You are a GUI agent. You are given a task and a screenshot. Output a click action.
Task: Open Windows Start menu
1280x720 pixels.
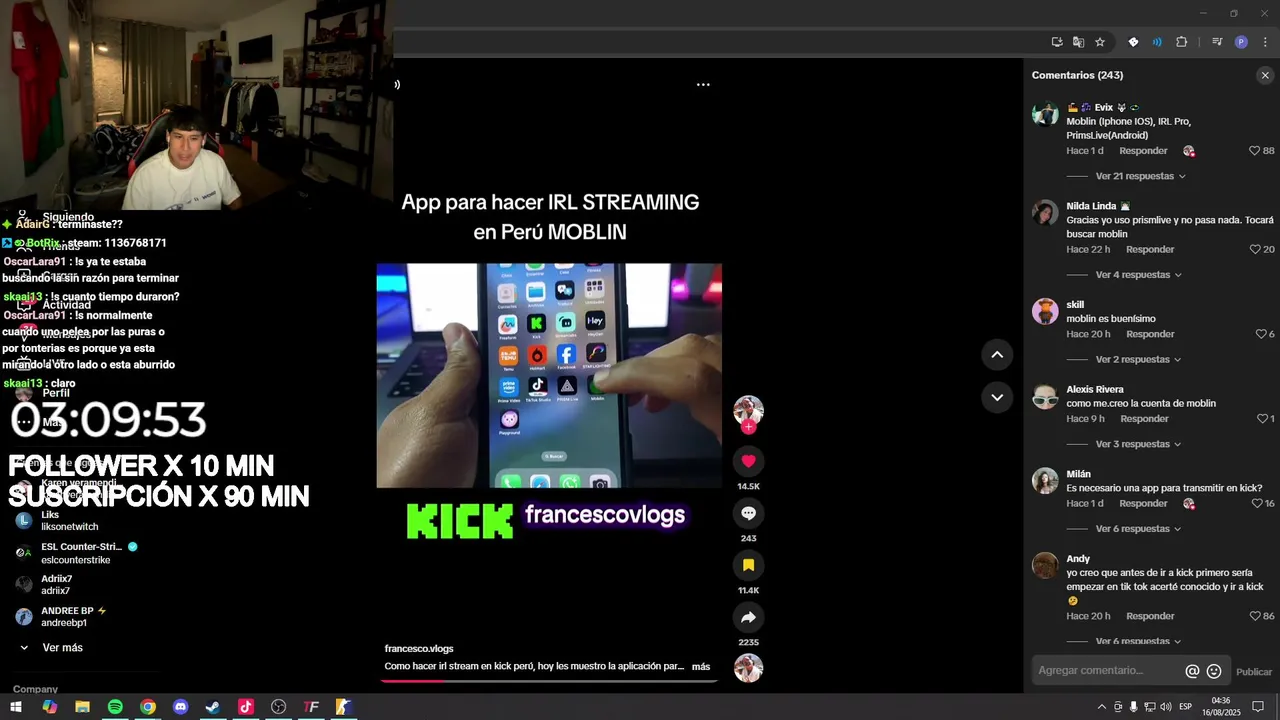coord(16,707)
